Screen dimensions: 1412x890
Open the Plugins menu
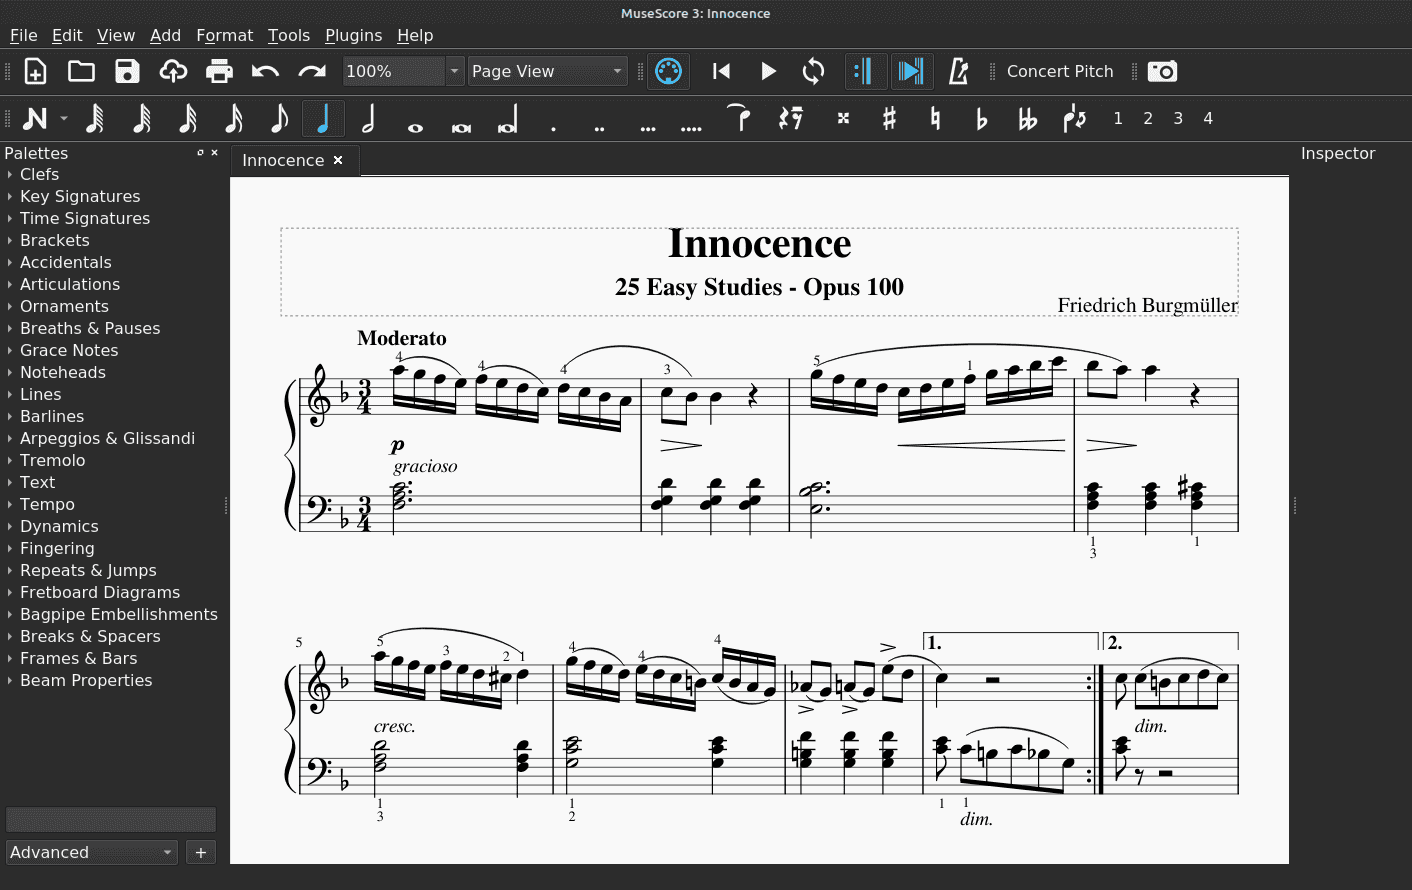[x=353, y=35]
